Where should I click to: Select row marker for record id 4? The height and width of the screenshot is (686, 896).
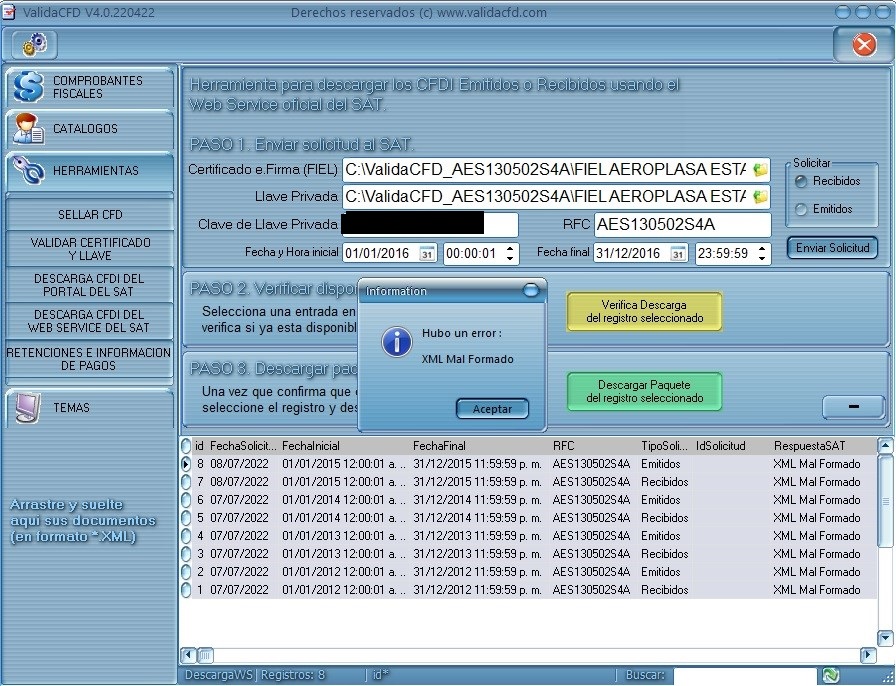(x=186, y=536)
